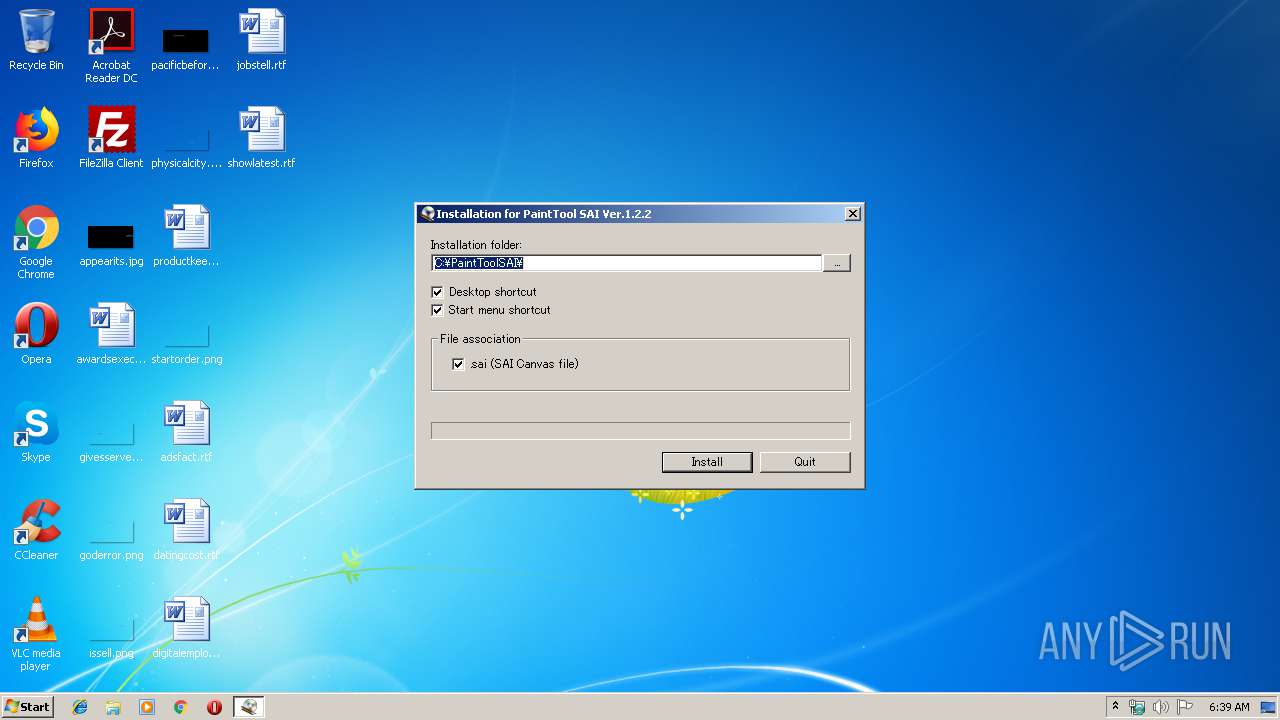The width and height of the screenshot is (1280, 720).
Task: Select the pacificbefor... desktop file
Action: coord(185,48)
